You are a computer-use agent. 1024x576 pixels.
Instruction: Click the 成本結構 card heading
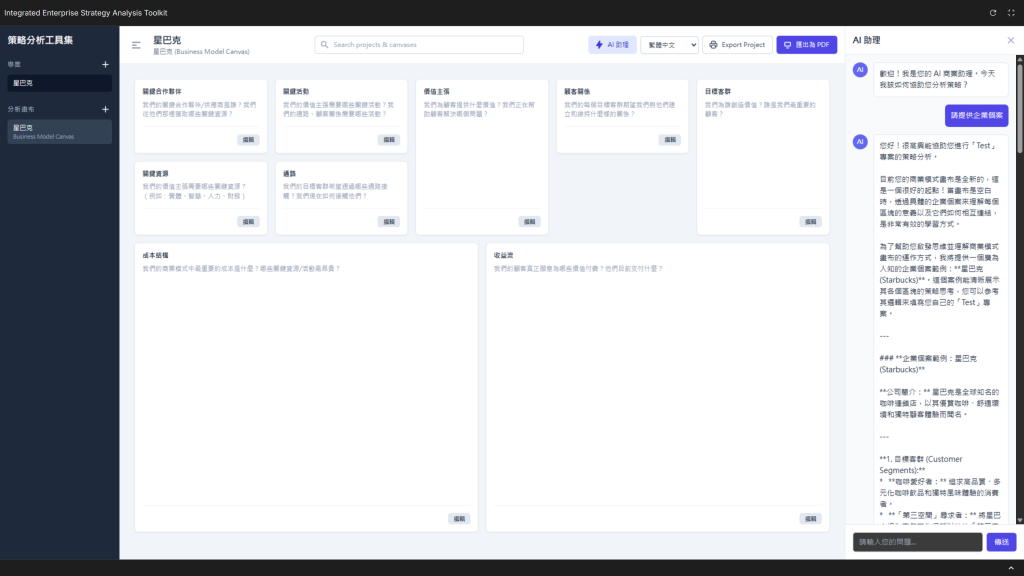pos(155,255)
